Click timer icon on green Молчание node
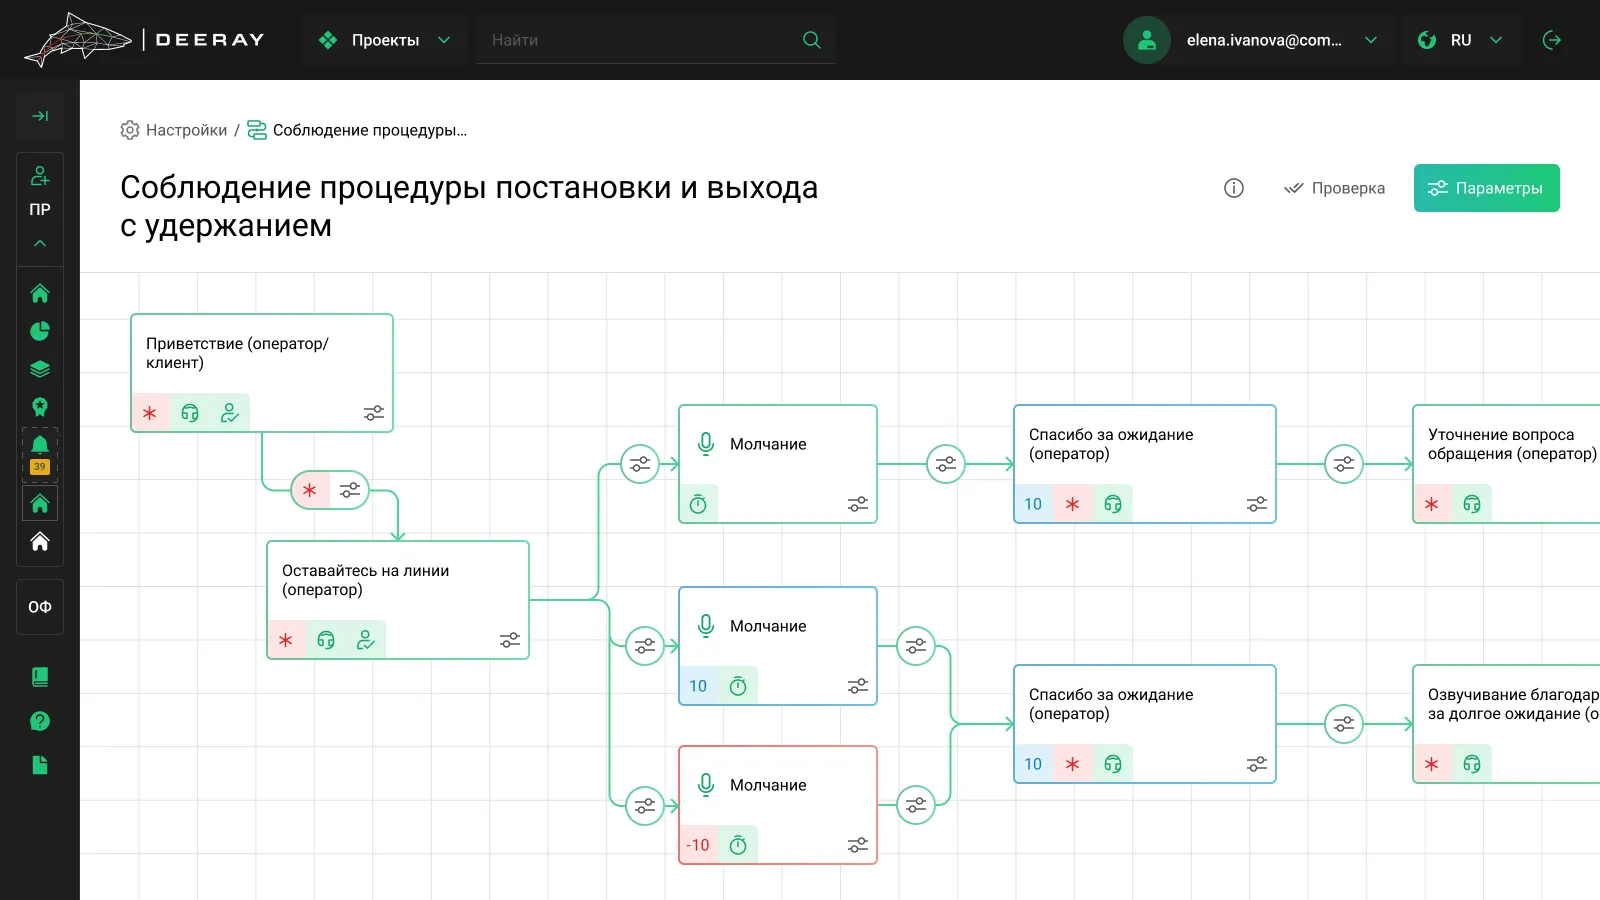 (x=698, y=504)
